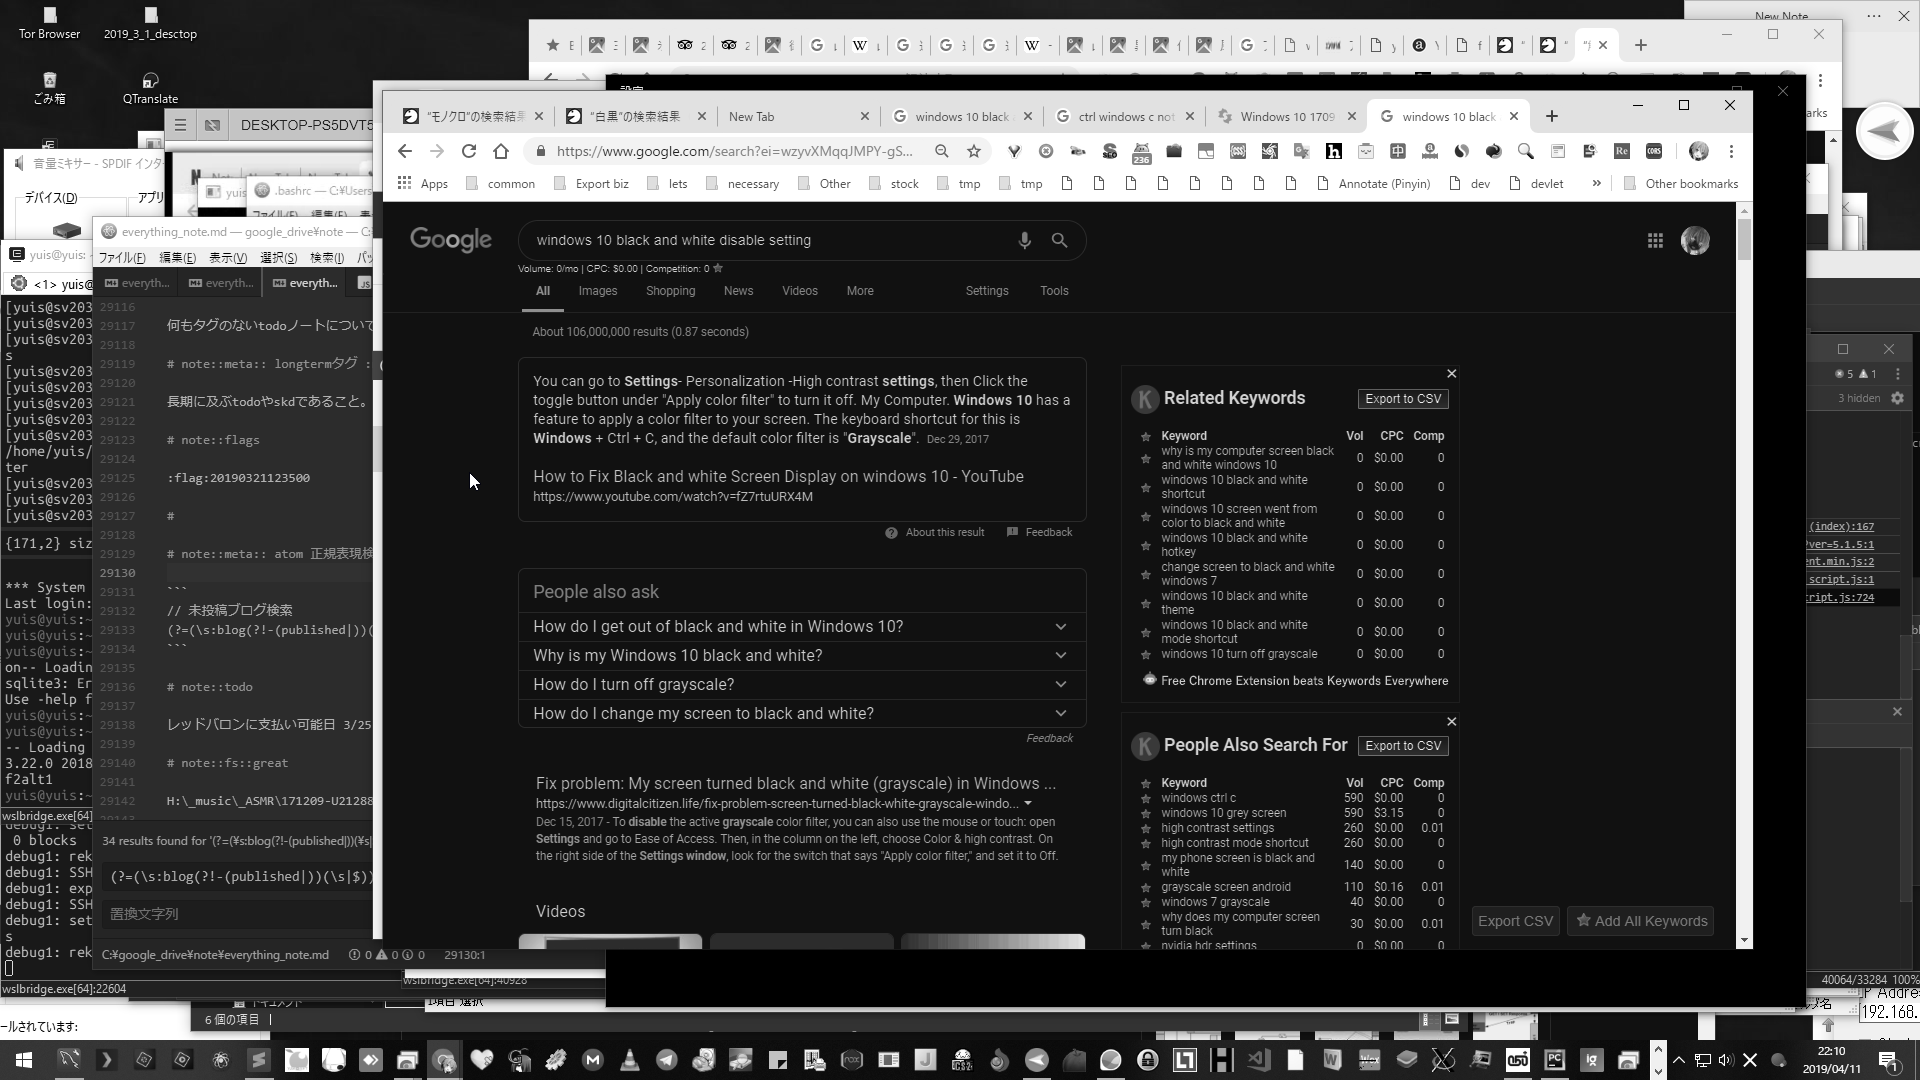1920x1080 pixels.
Task: Select the 'All' search results tab
Action: point(543,290)
